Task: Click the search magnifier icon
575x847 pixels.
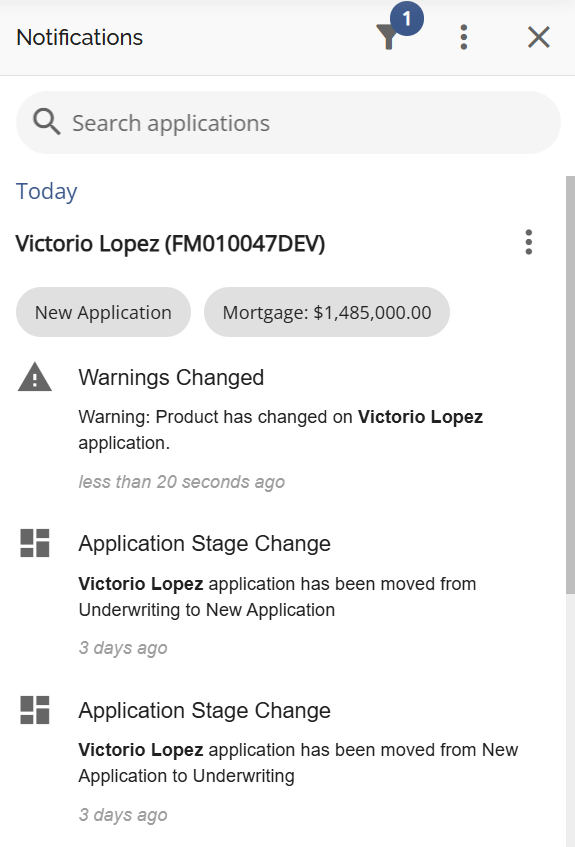Action: 46,122
